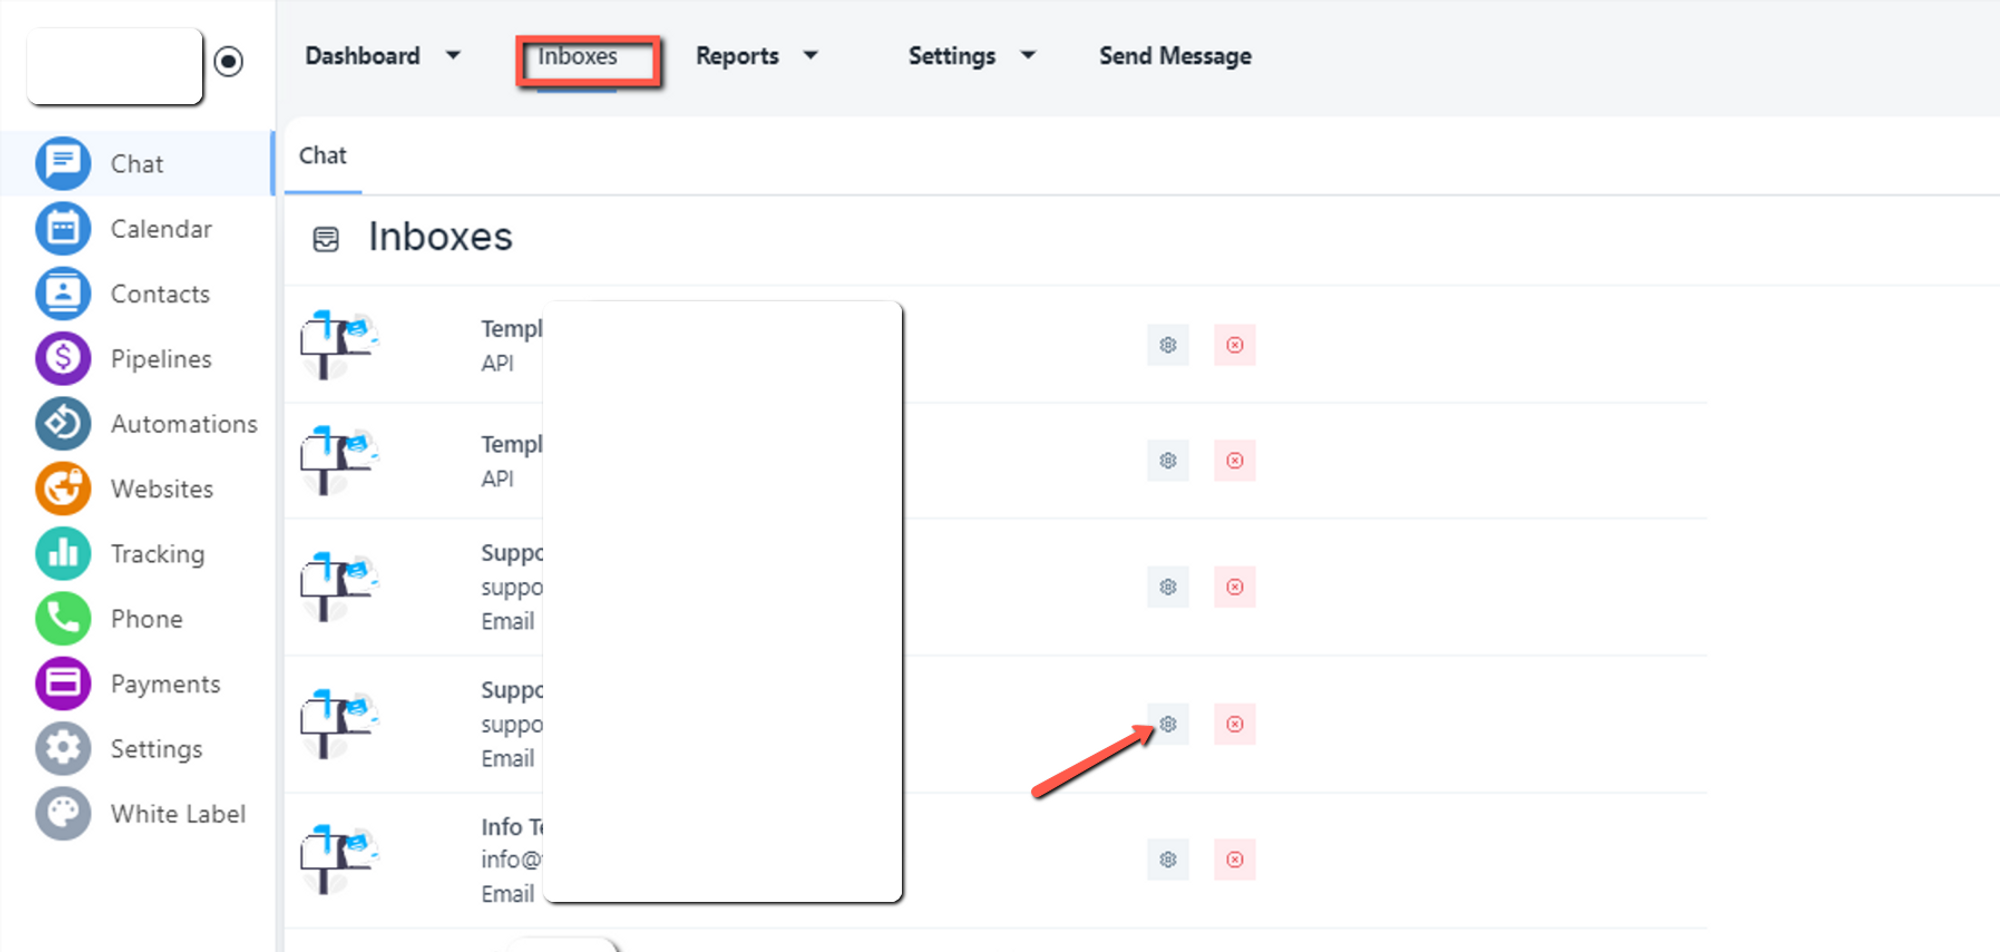Click Send Message in top bar
Image resolution: width=2000 pixels, height=952 pixels.
1175,56
